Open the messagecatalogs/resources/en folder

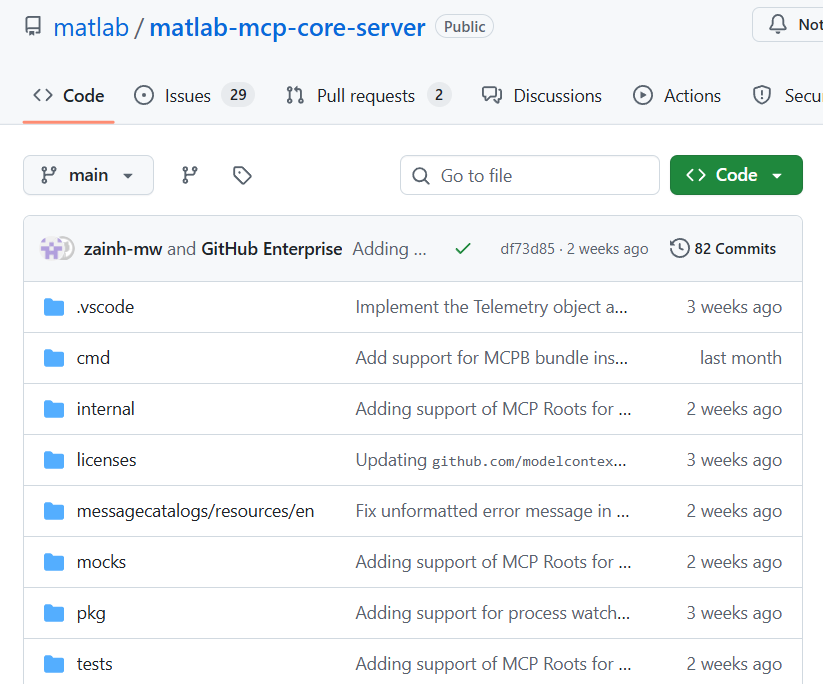(195, 511)
